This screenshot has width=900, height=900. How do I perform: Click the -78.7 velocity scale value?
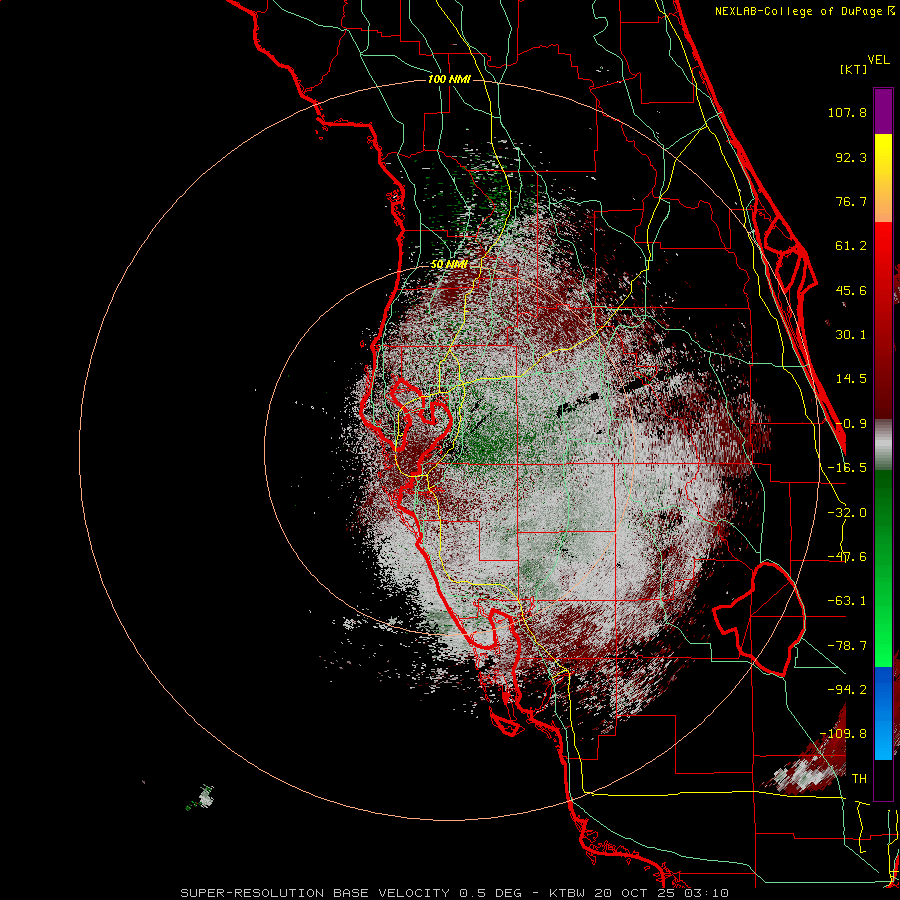847,646
